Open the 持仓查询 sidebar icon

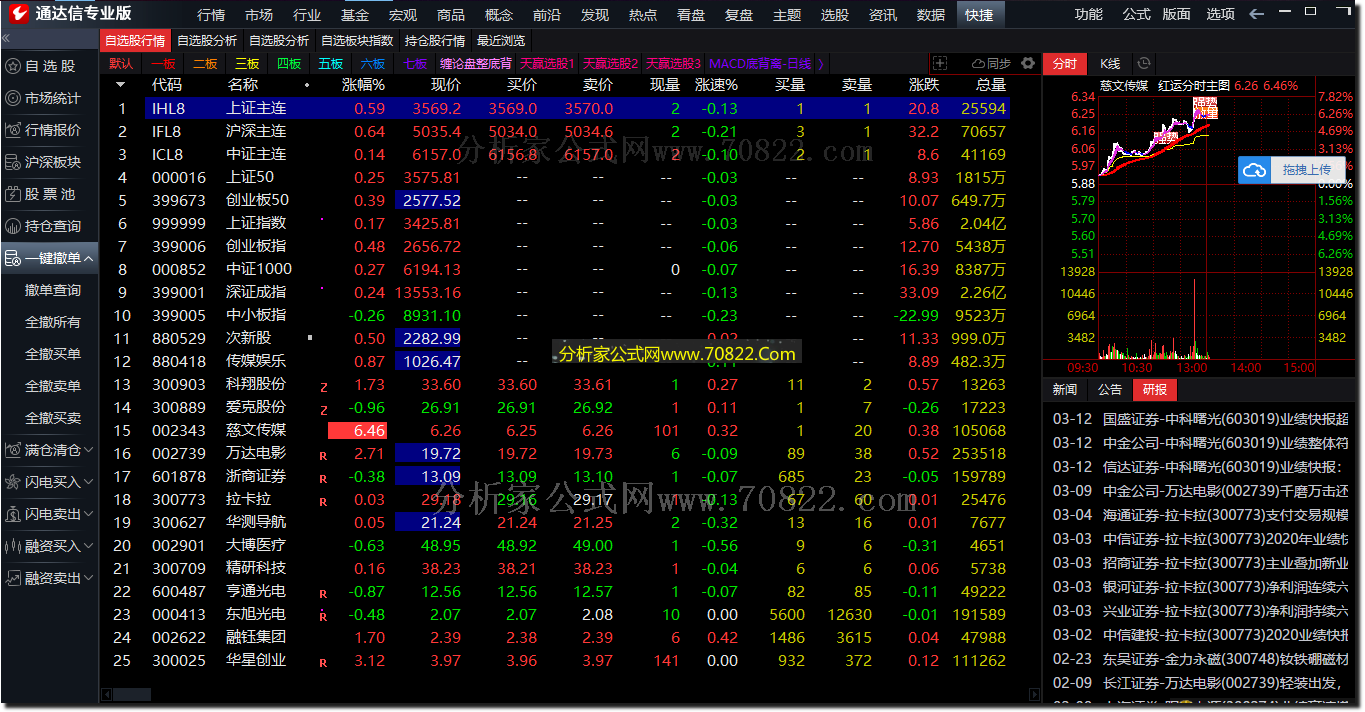12,226
